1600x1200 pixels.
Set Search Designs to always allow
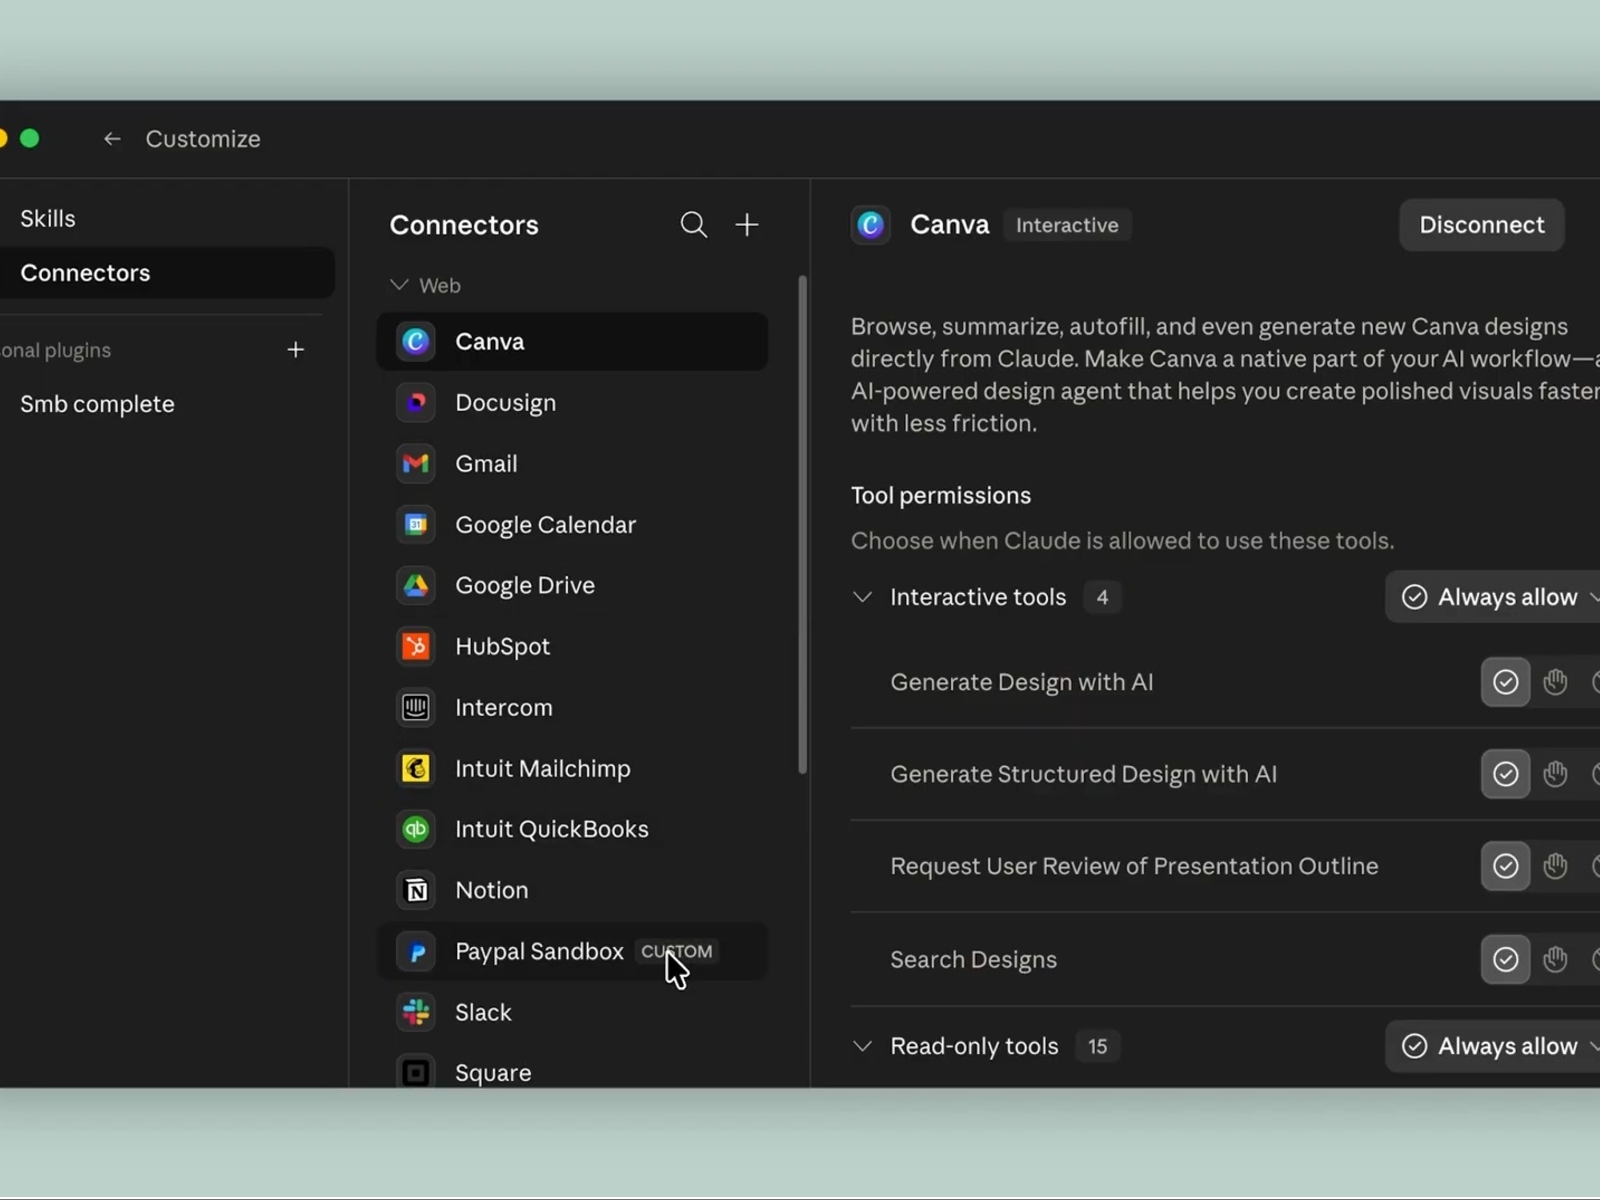[x=1505, y=960]
